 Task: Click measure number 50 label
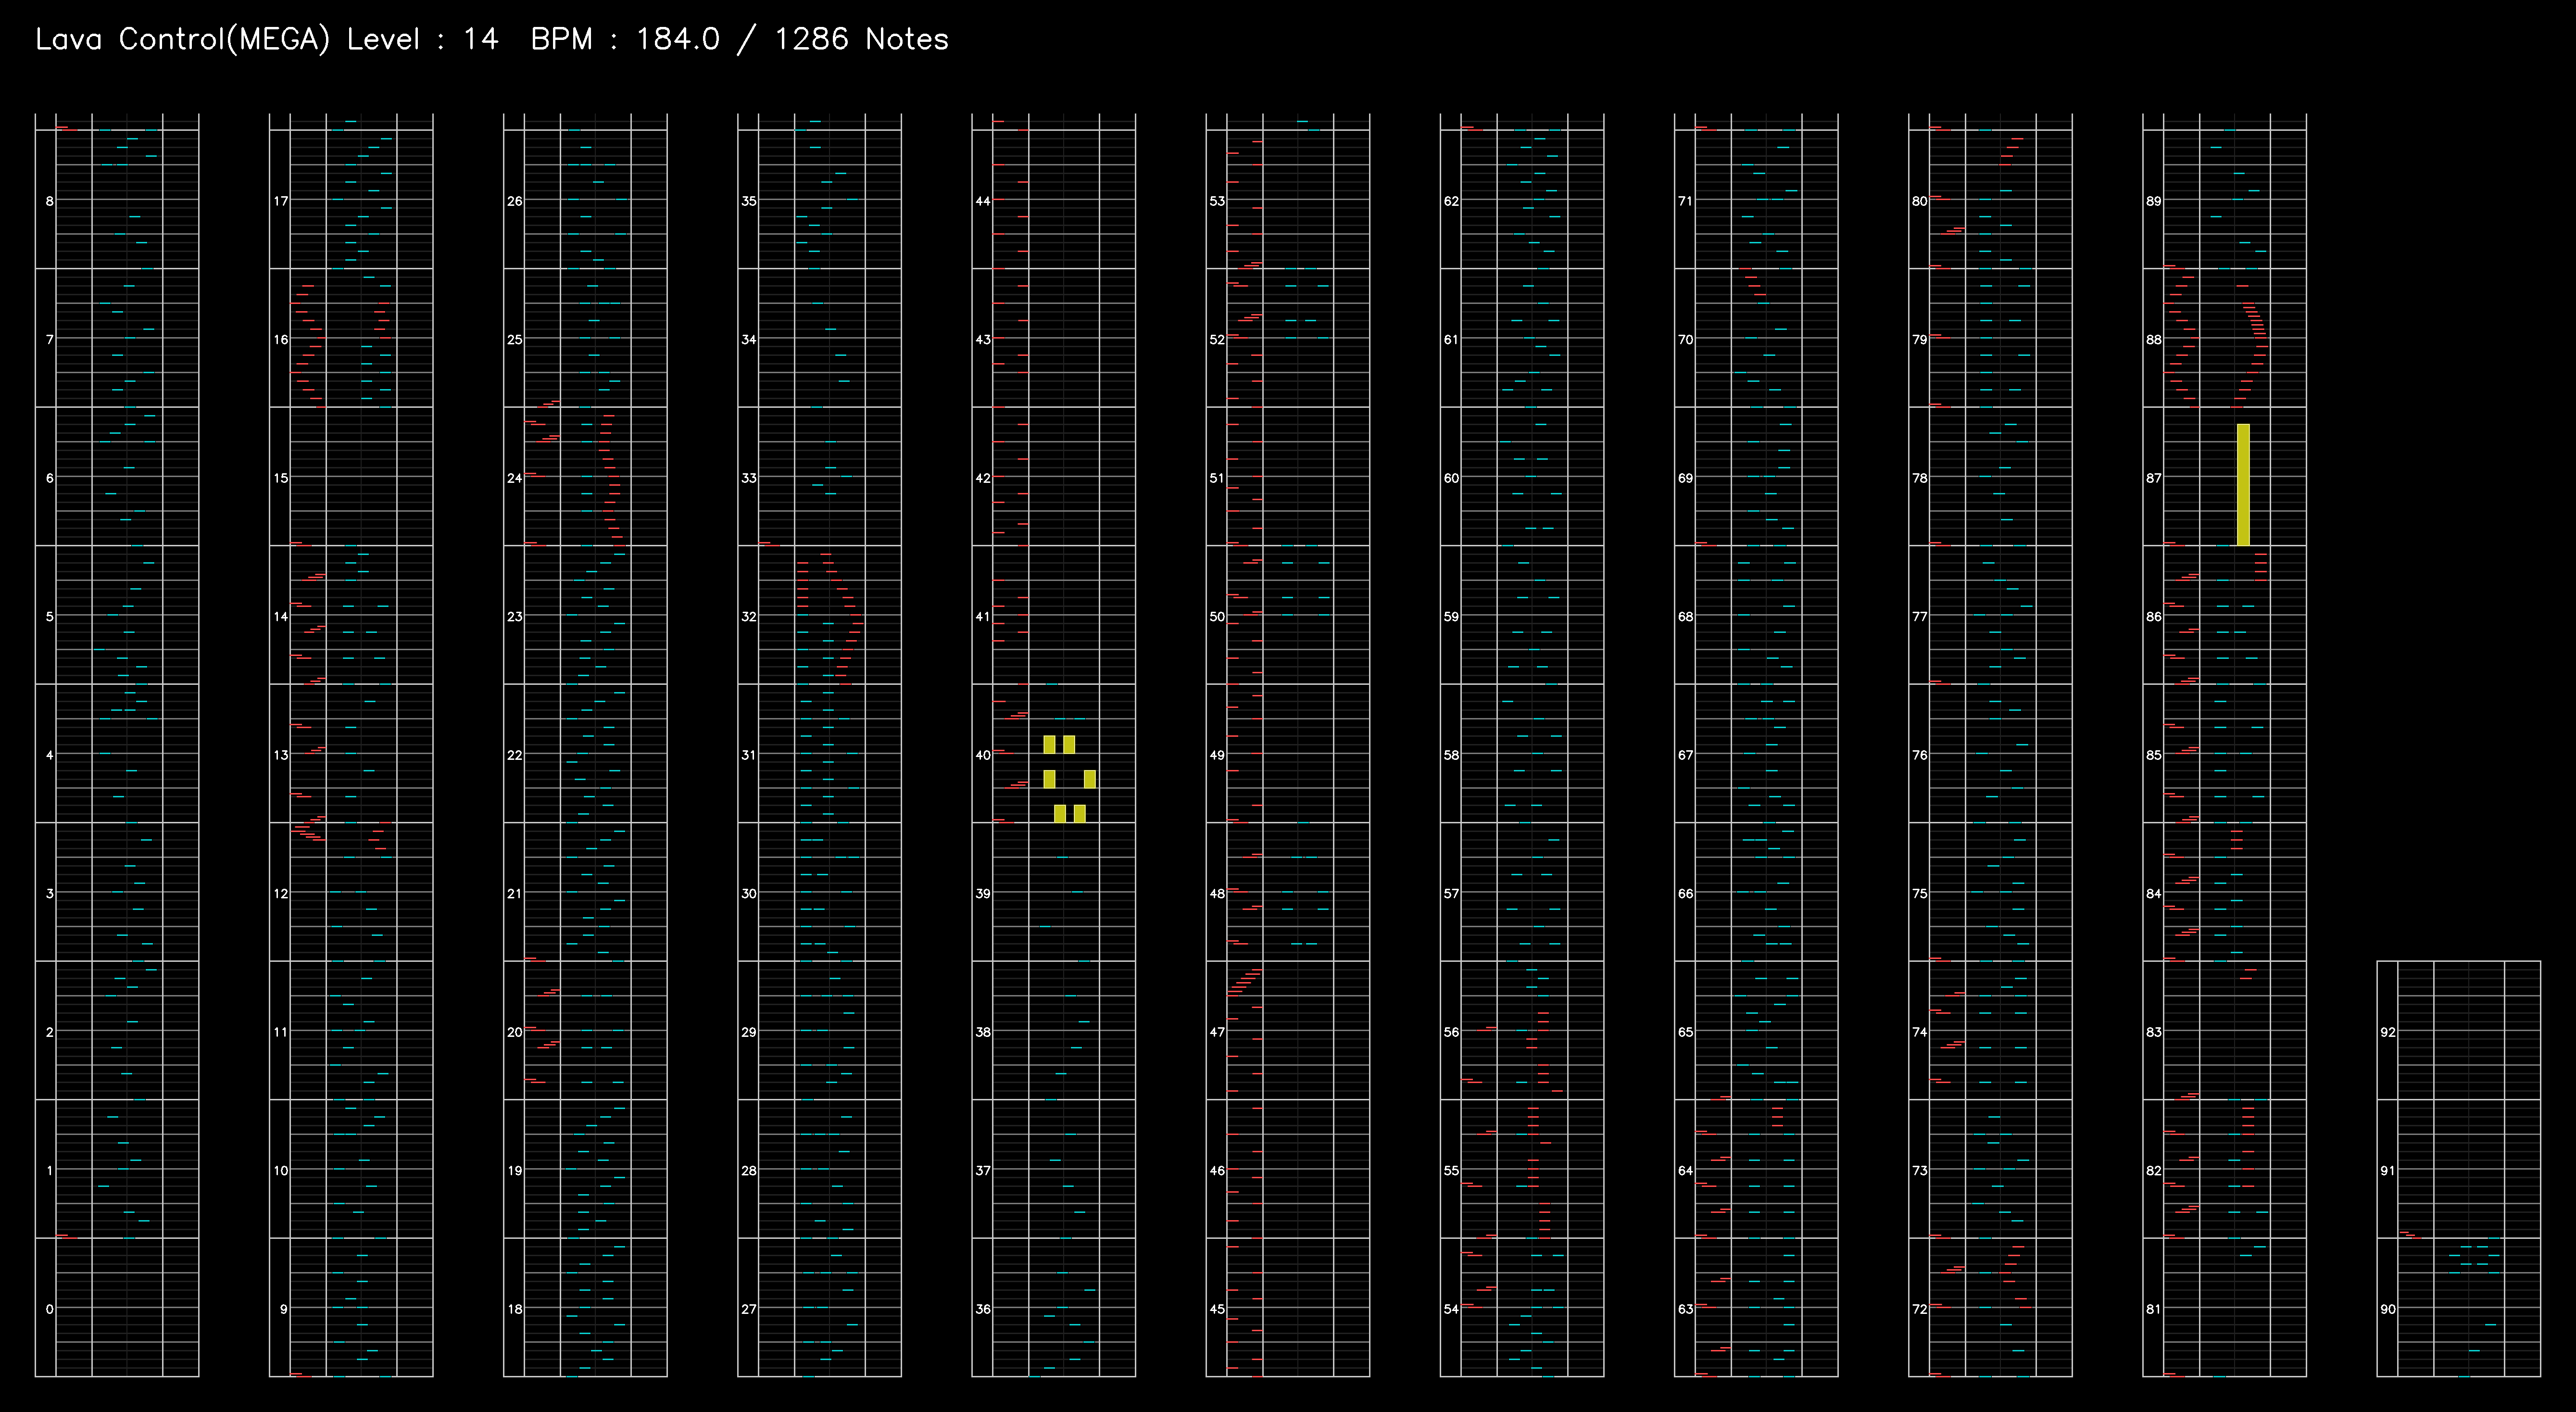tap(1217, 617)
